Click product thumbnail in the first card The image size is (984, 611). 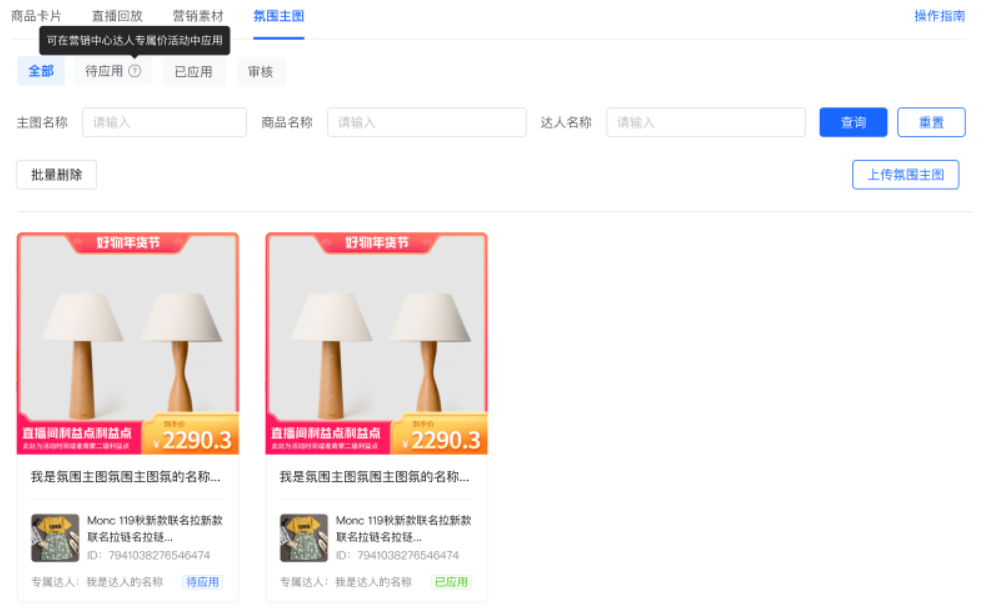(55, 538)
